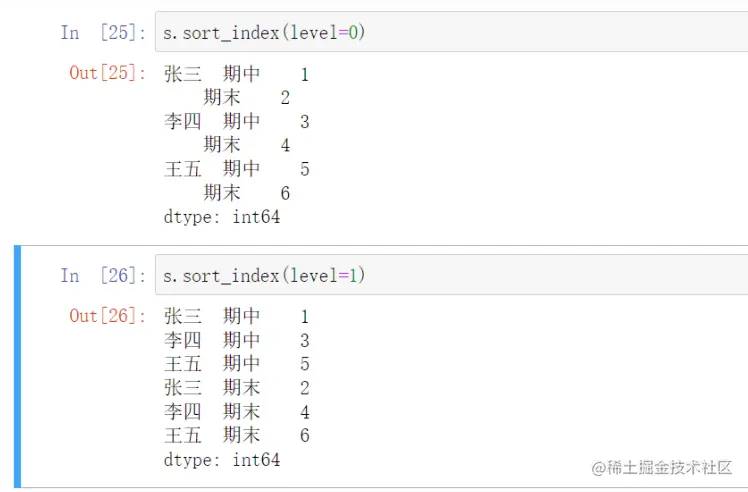Place cursor at level=1 argument
748x492 pixels.
click(x=326, y=275)
